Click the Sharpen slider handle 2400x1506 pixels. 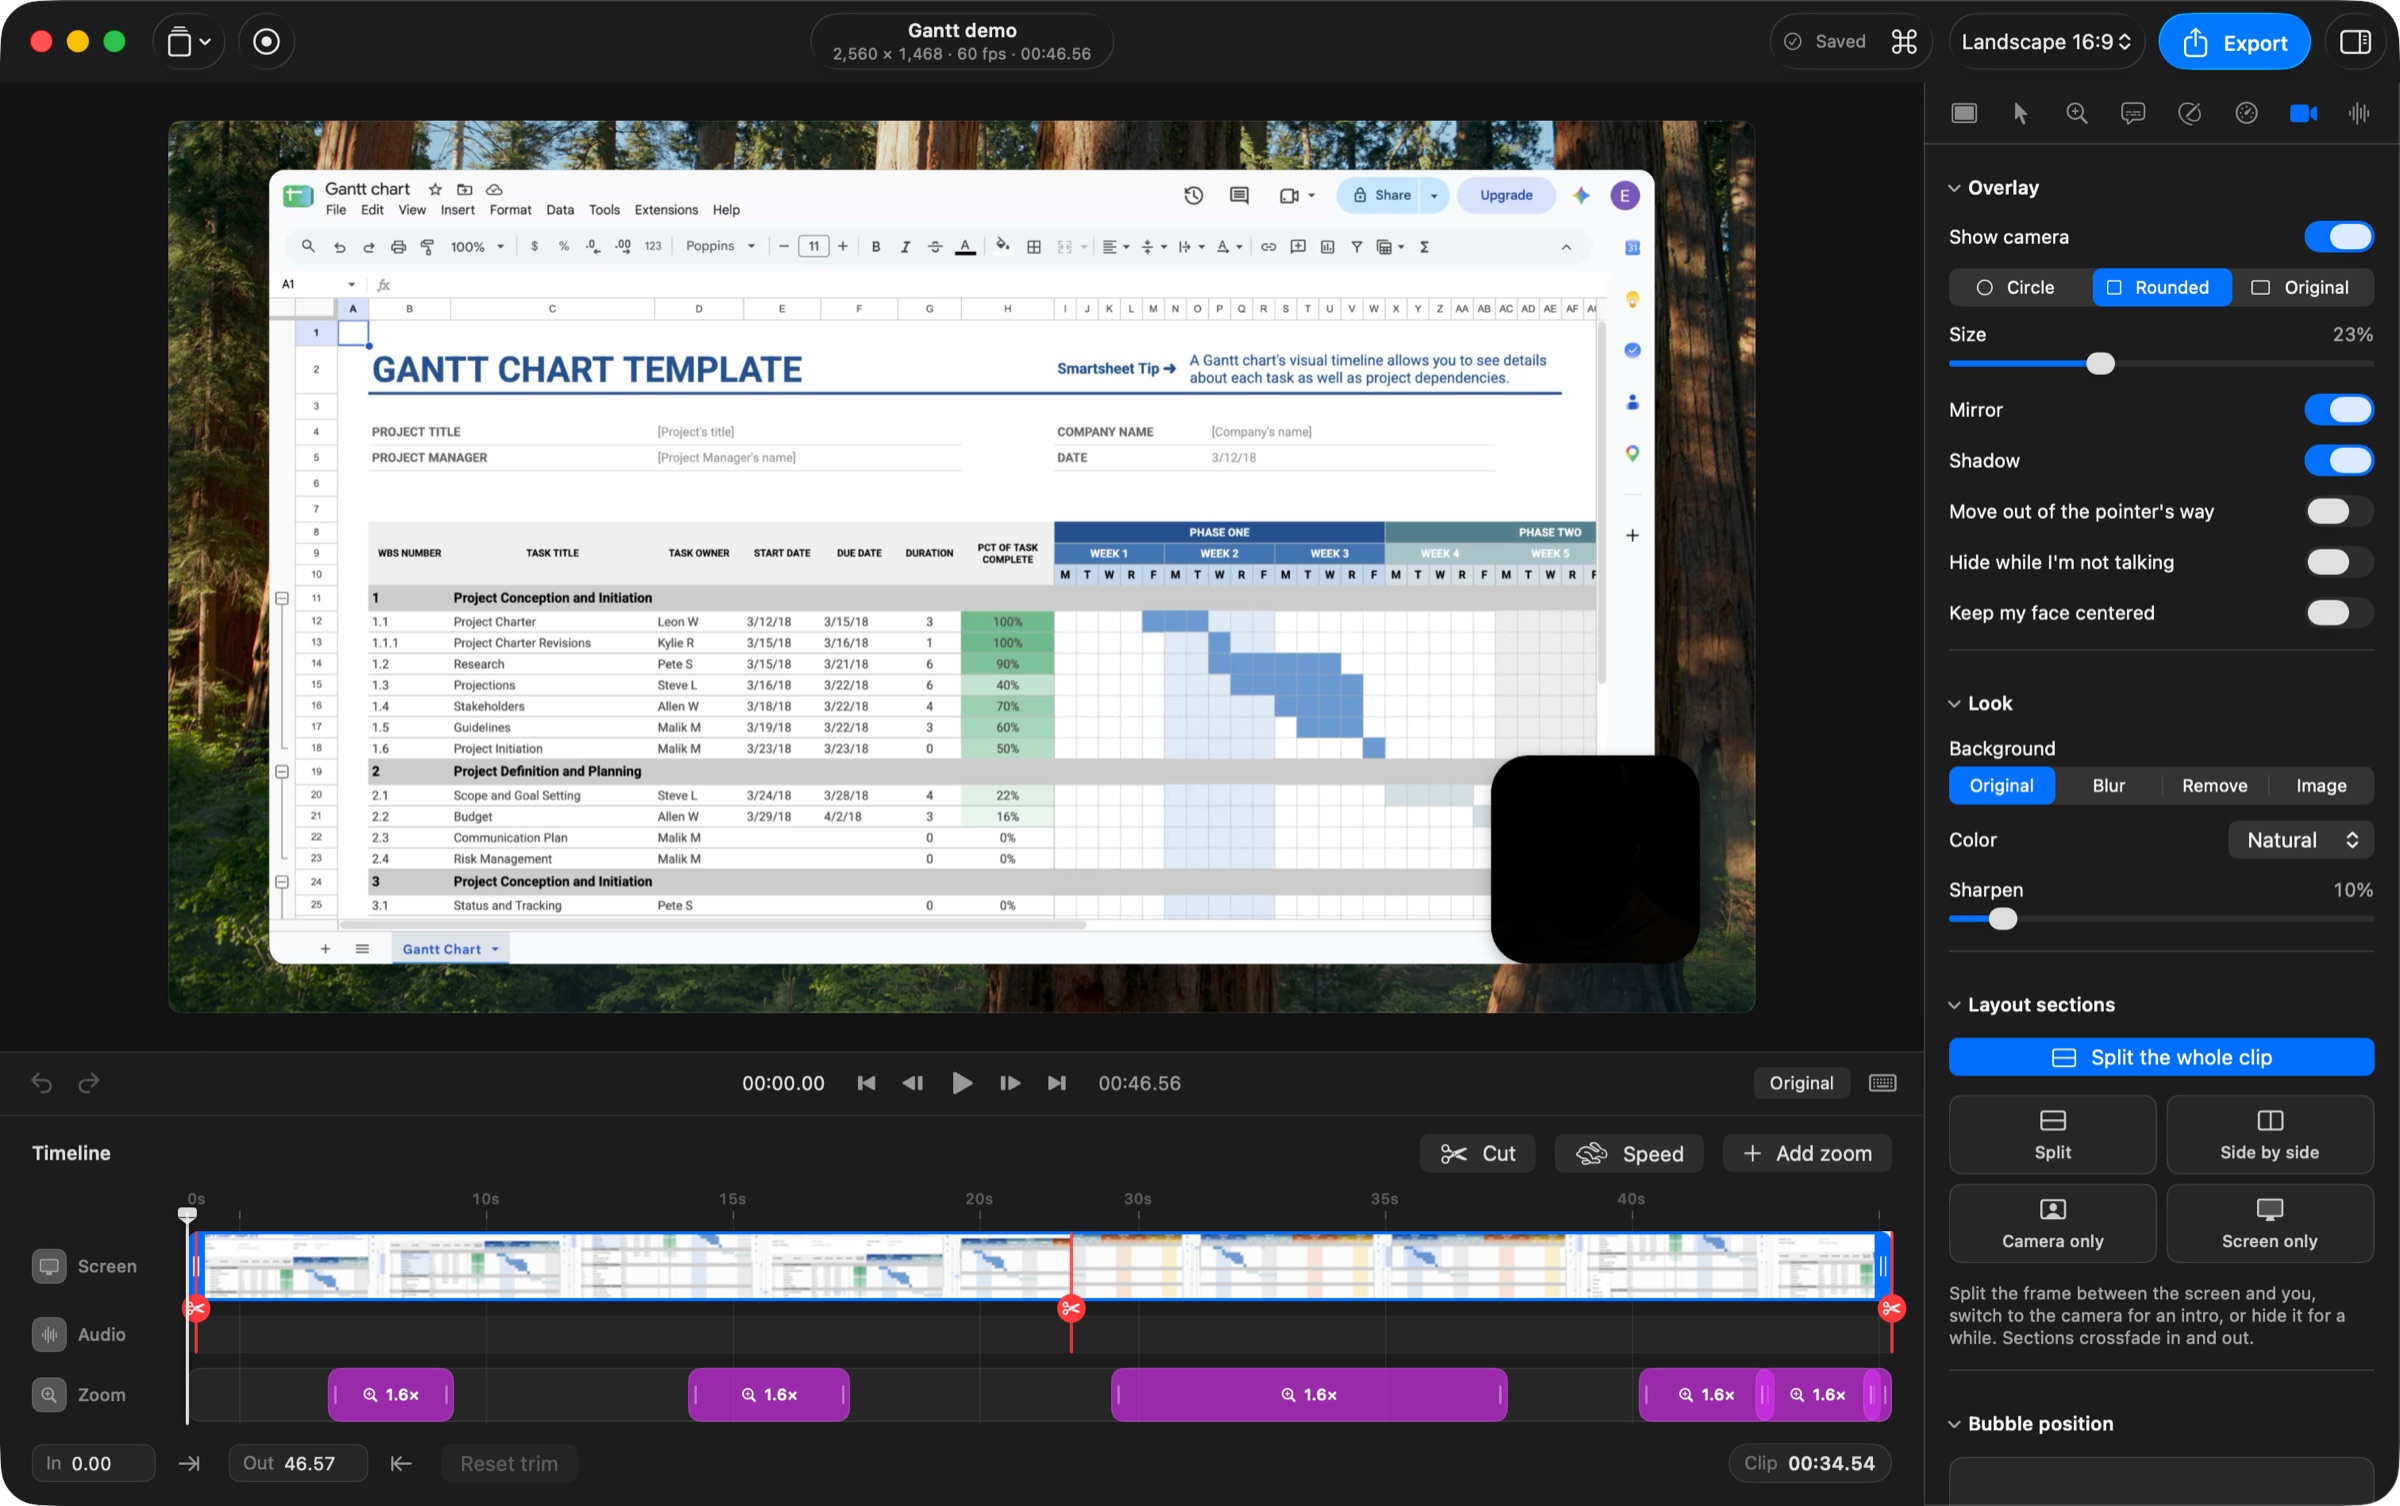click(x=2002, y=919)
